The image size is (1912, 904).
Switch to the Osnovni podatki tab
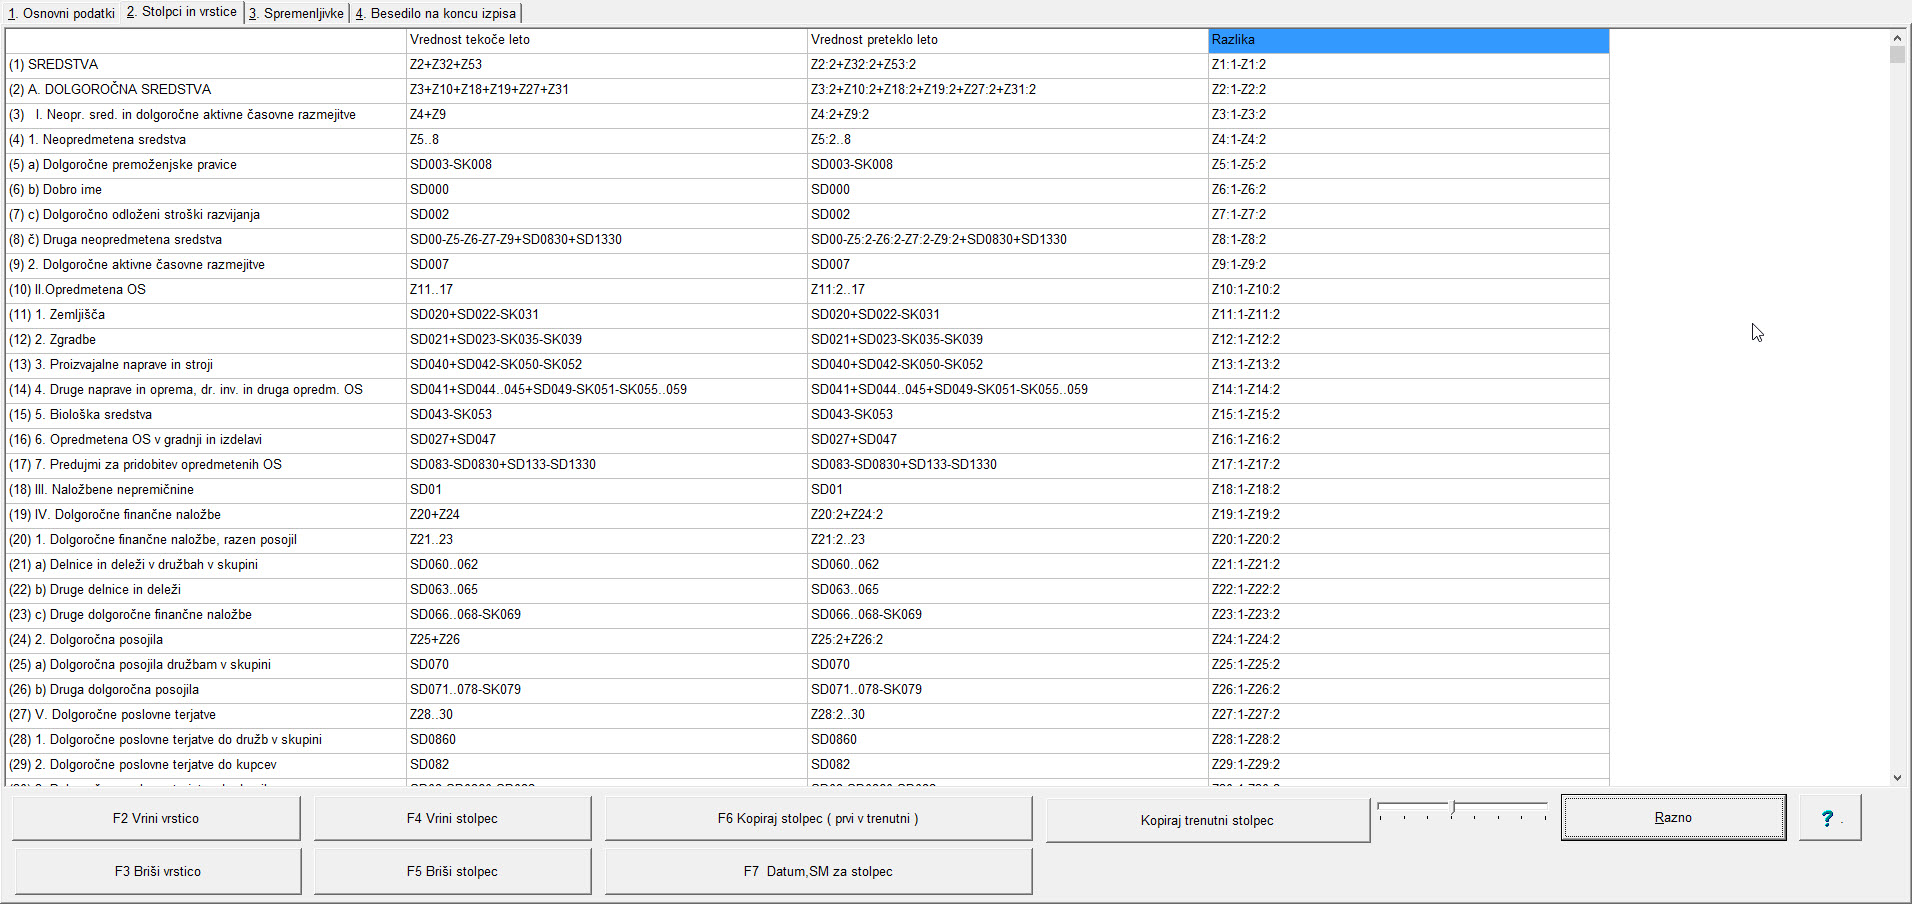(x=61, y=13)
